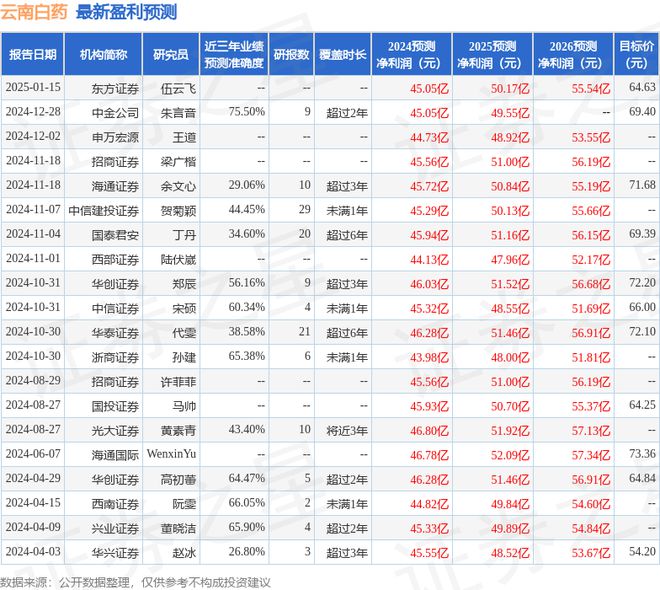The width and height of the screenshot is (660, 590).
Task: Click target price 69.40
Action: point(642,112)
